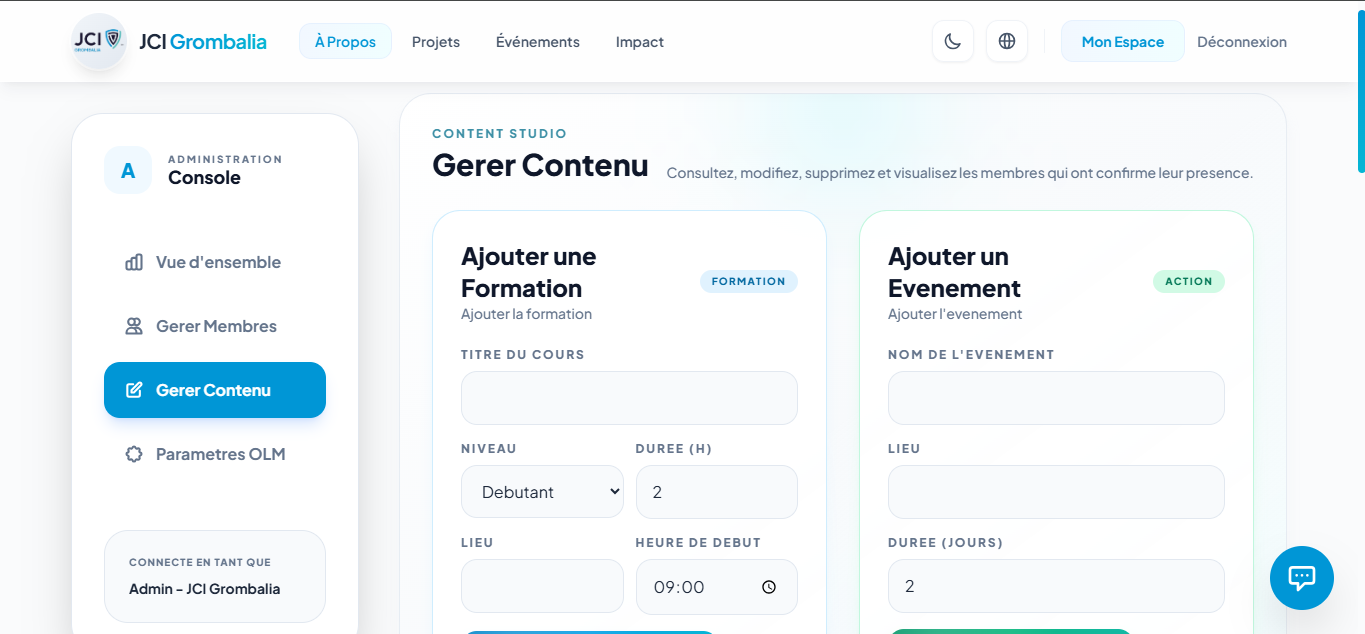The height and width of the screenshot is (634, 1365).
Task: Click the administration avatar letter A
Action: (128, 170)
